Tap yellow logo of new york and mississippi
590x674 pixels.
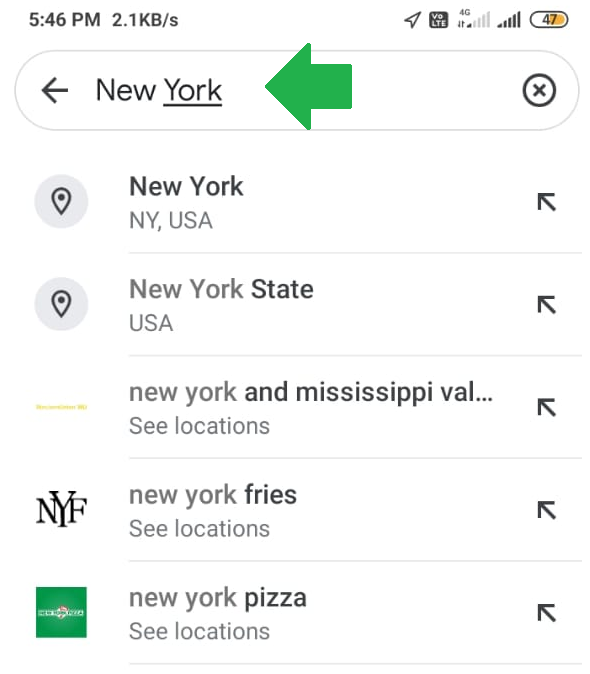coord(61,407)
